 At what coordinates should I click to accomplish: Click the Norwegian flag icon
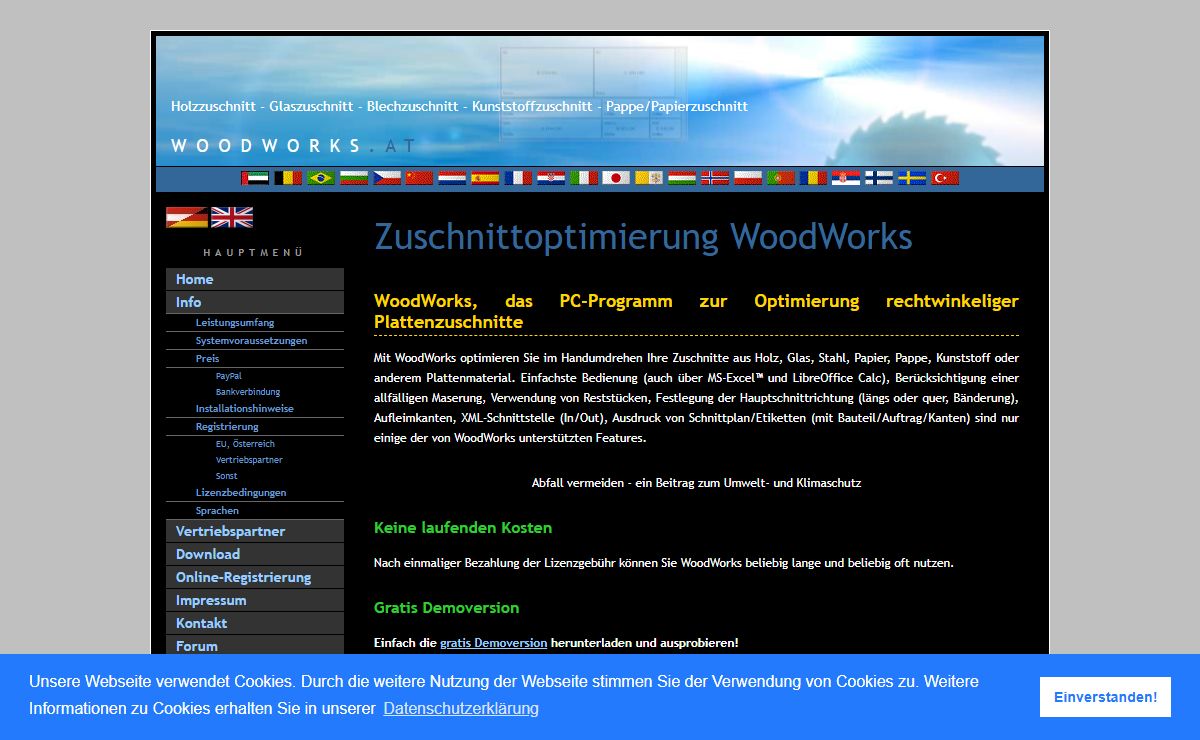click(715, 178)
